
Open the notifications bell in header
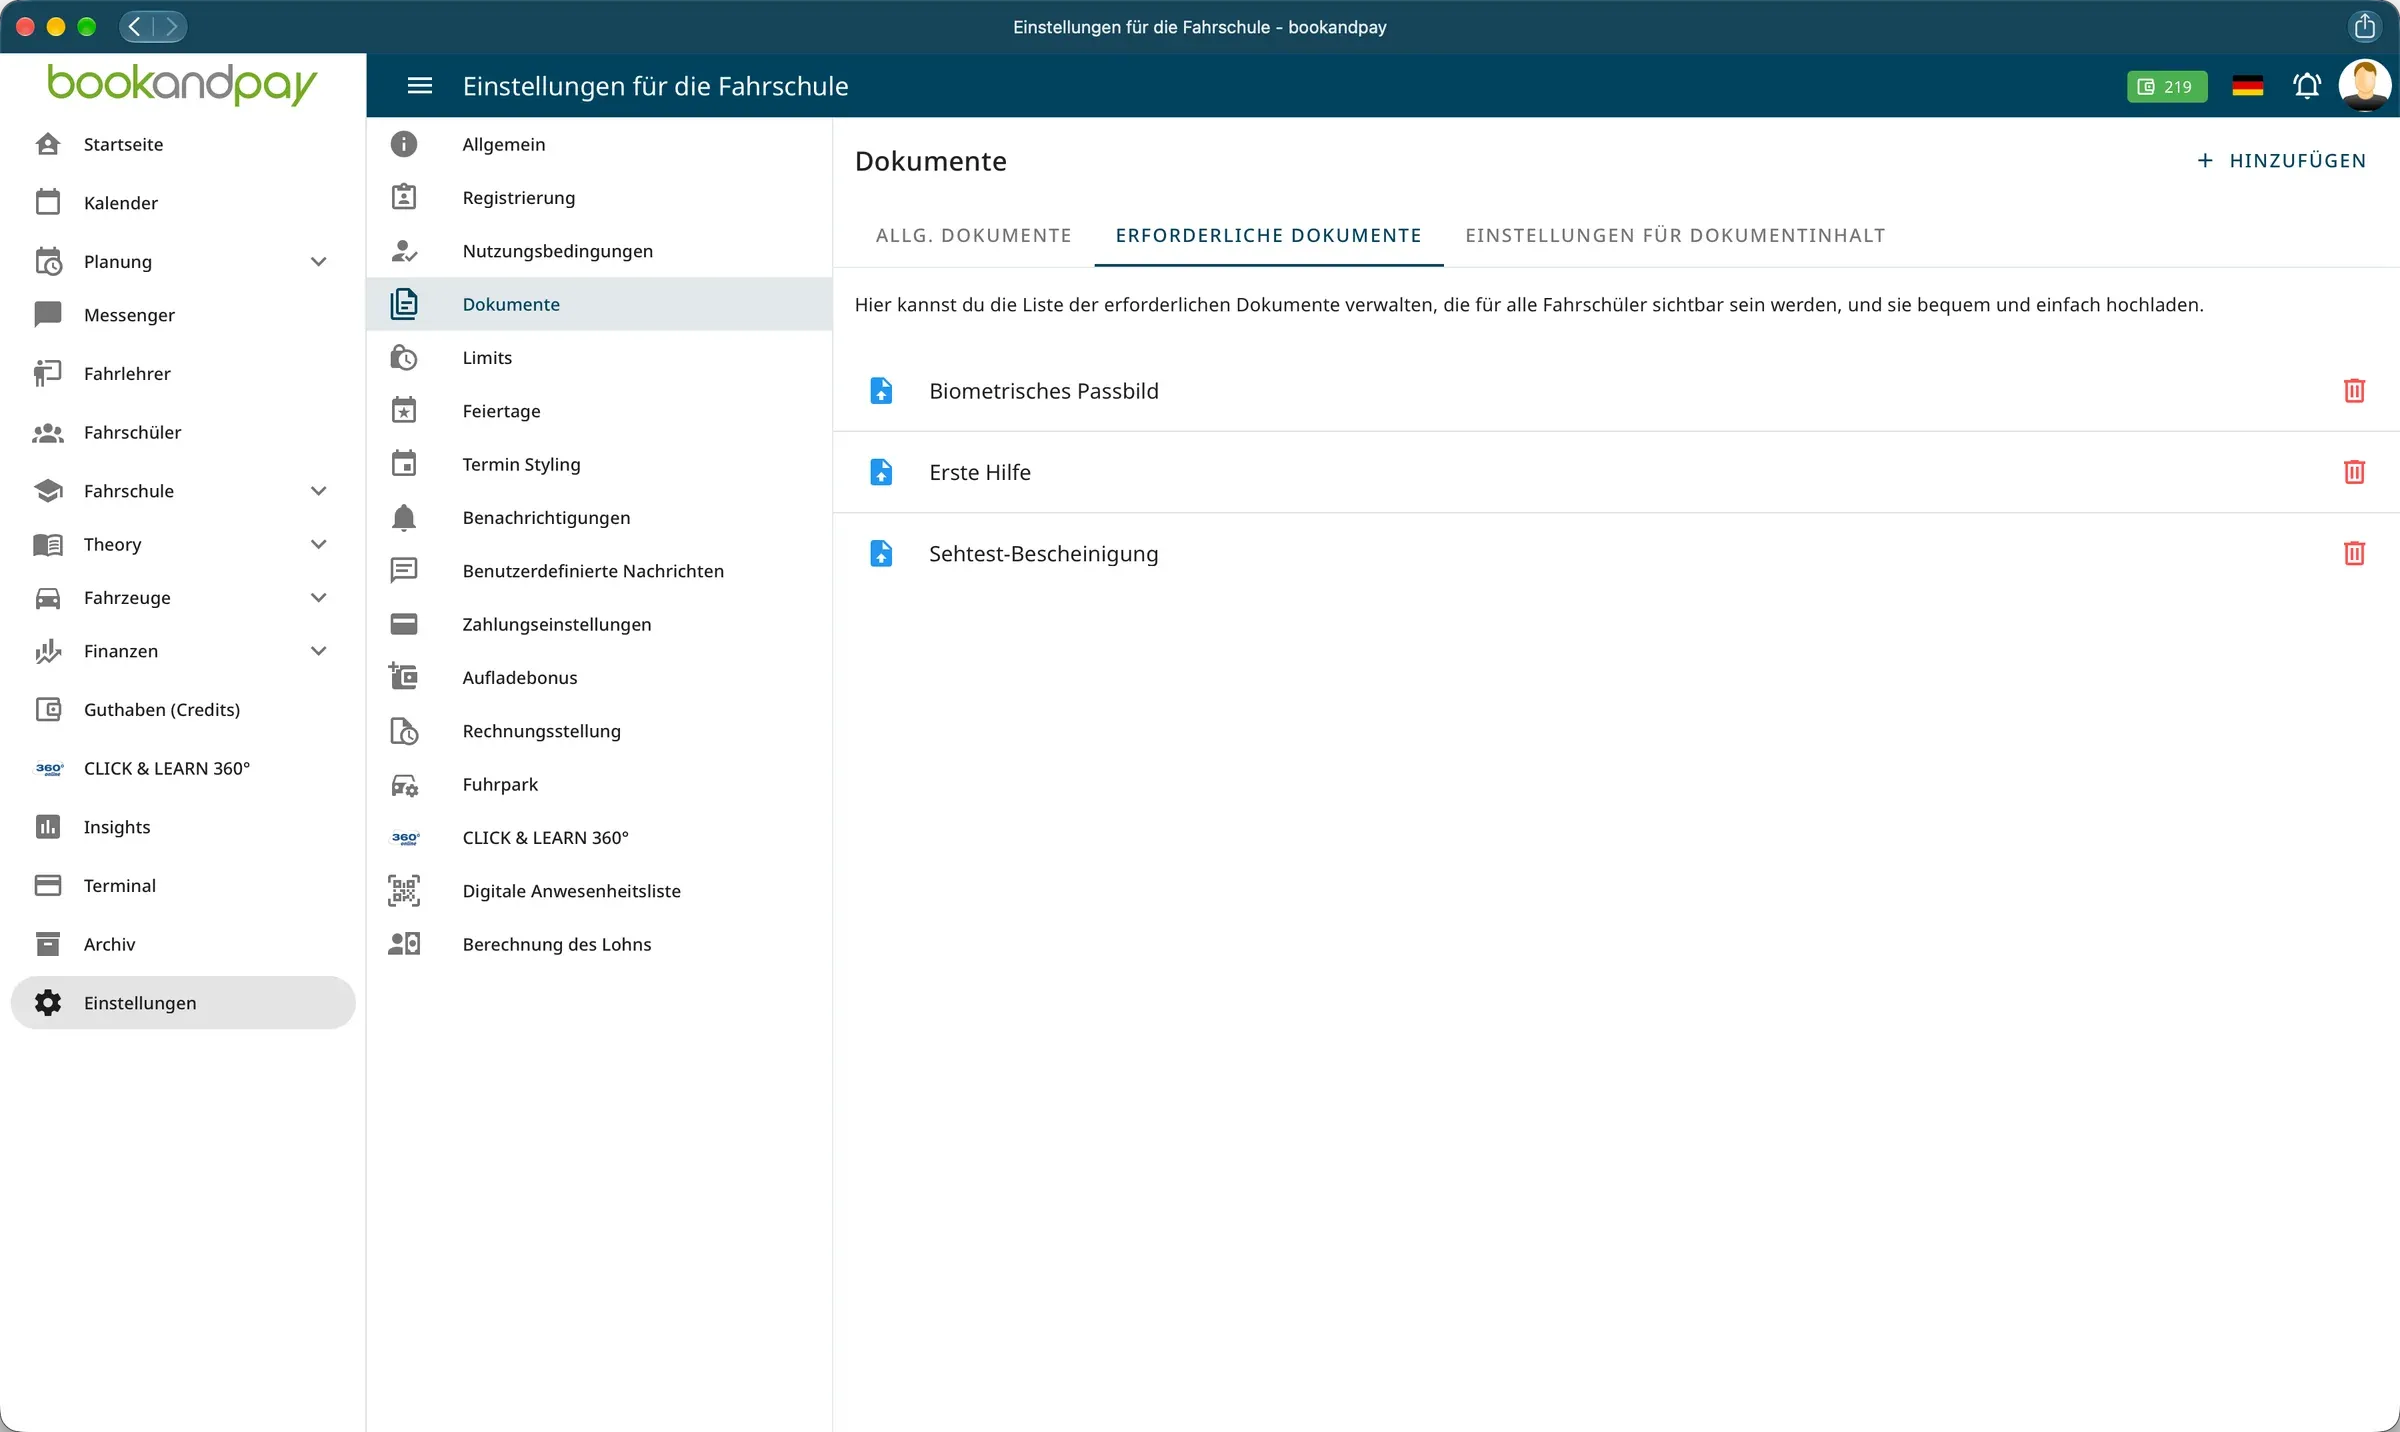(2307, 86)
